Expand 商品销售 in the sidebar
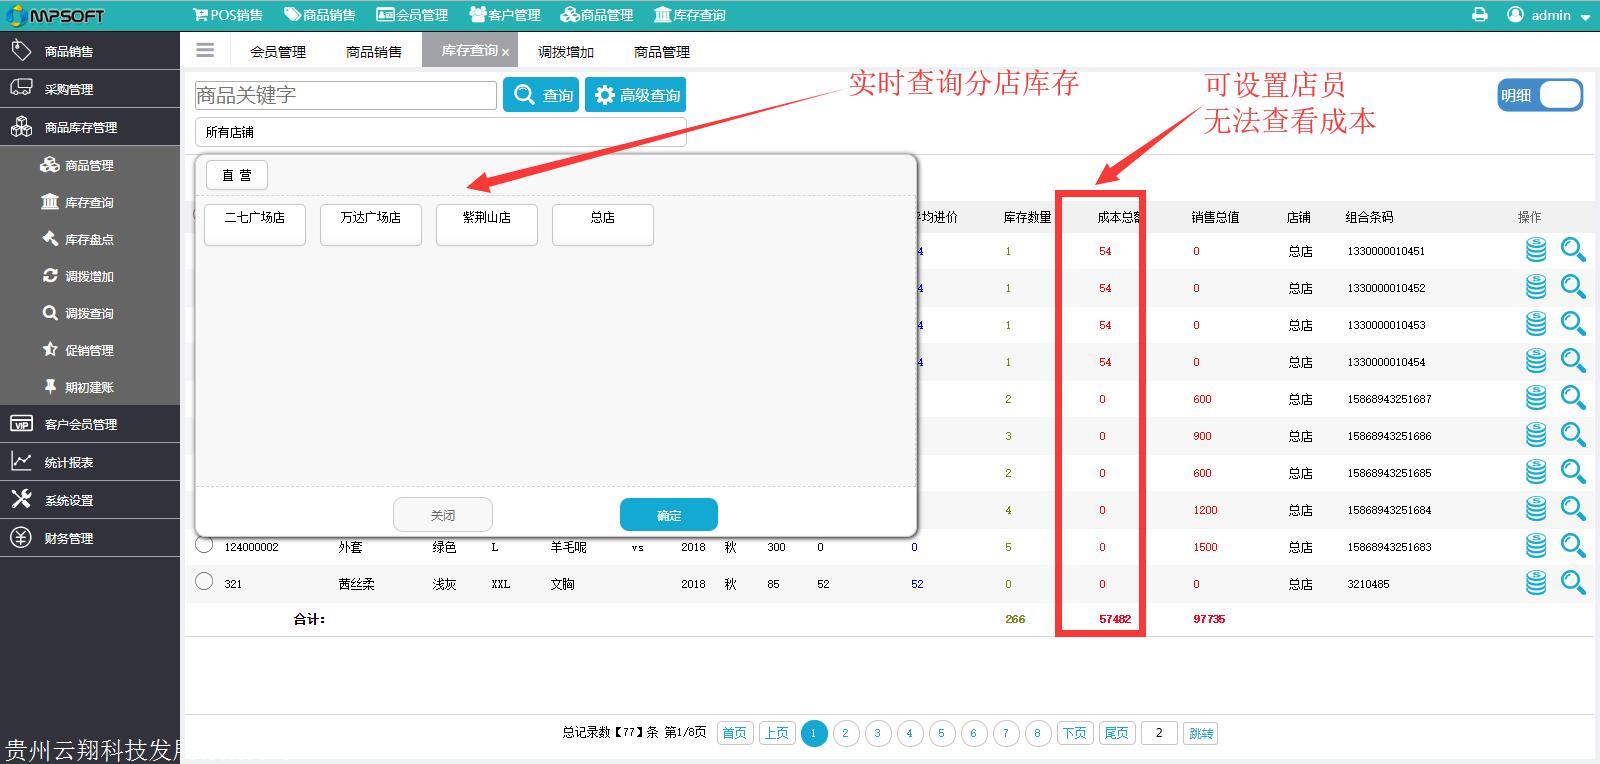 coord(90,51)
